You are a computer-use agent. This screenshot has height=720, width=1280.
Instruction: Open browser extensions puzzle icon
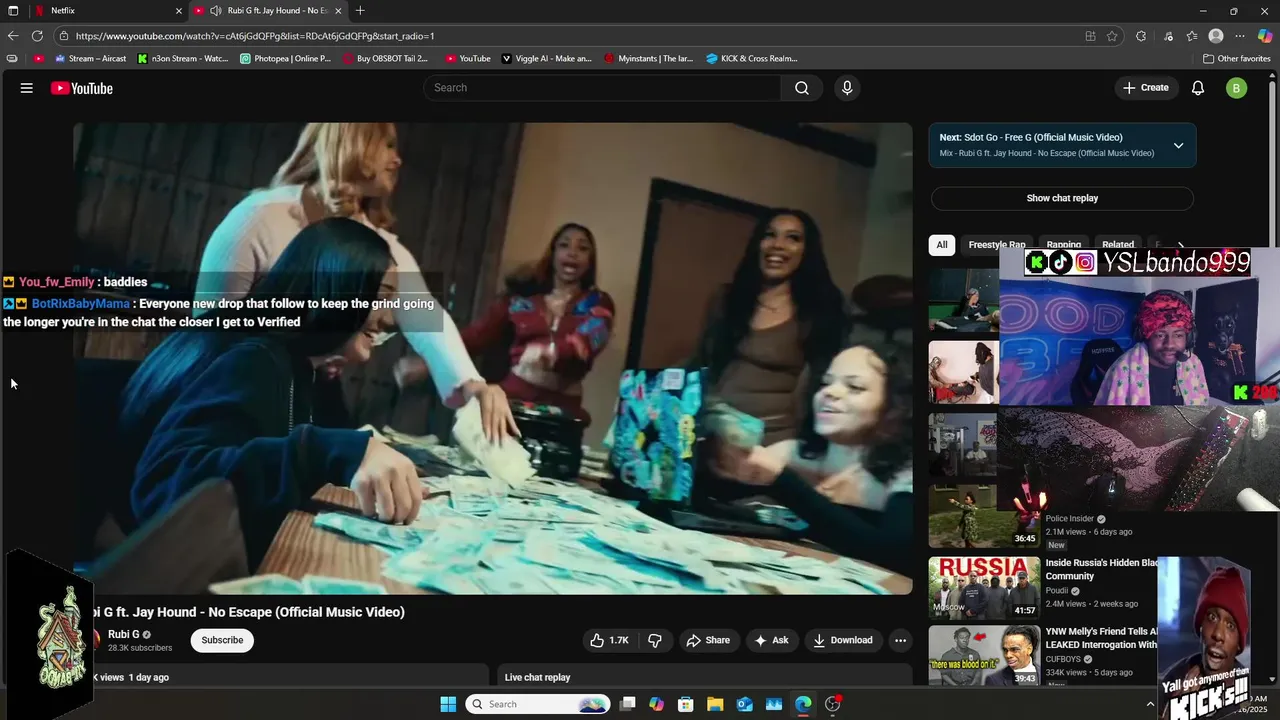1141,36
